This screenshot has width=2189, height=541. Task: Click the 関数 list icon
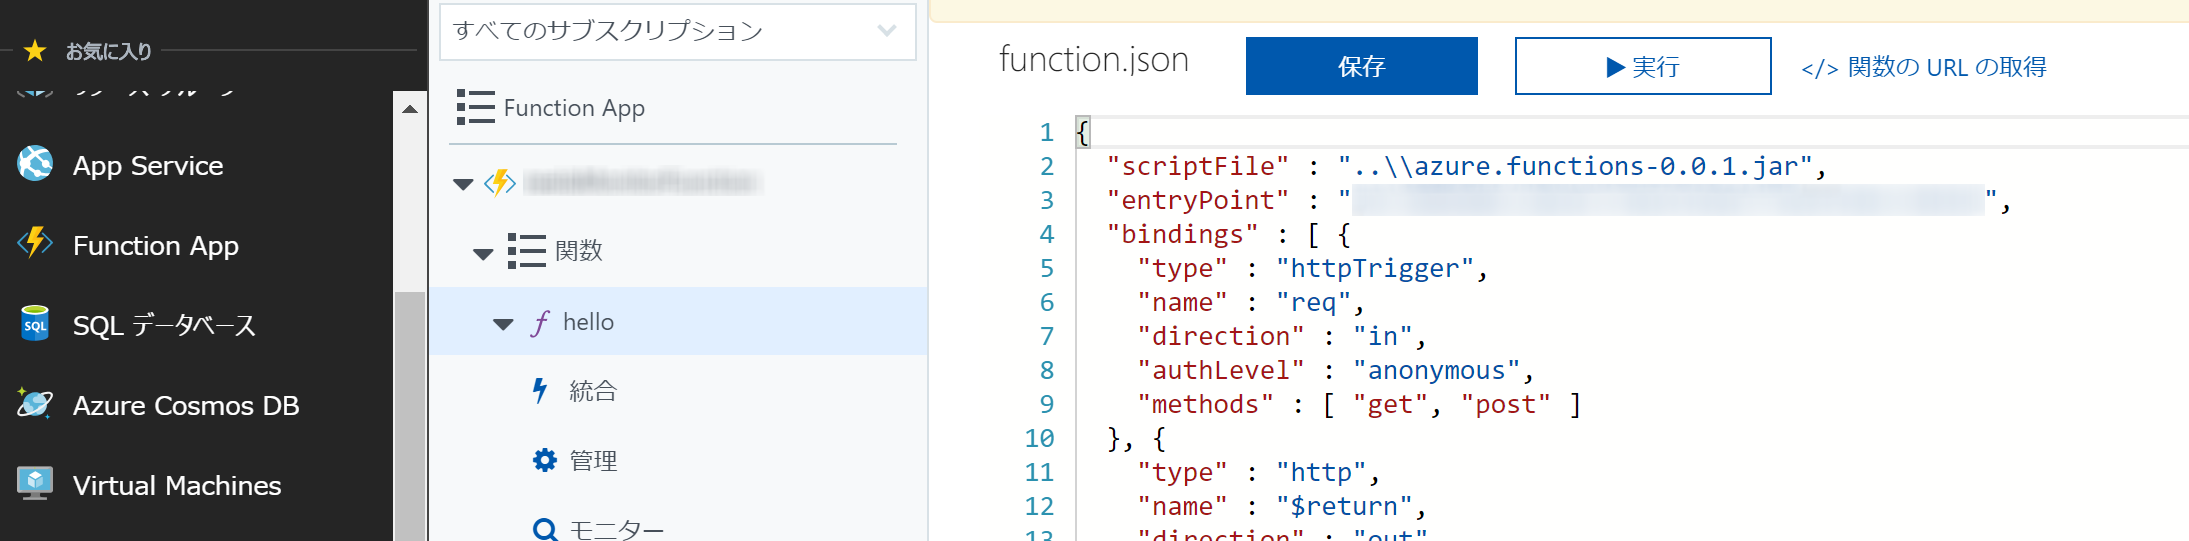pyautogui.click(x=526, y=251)
